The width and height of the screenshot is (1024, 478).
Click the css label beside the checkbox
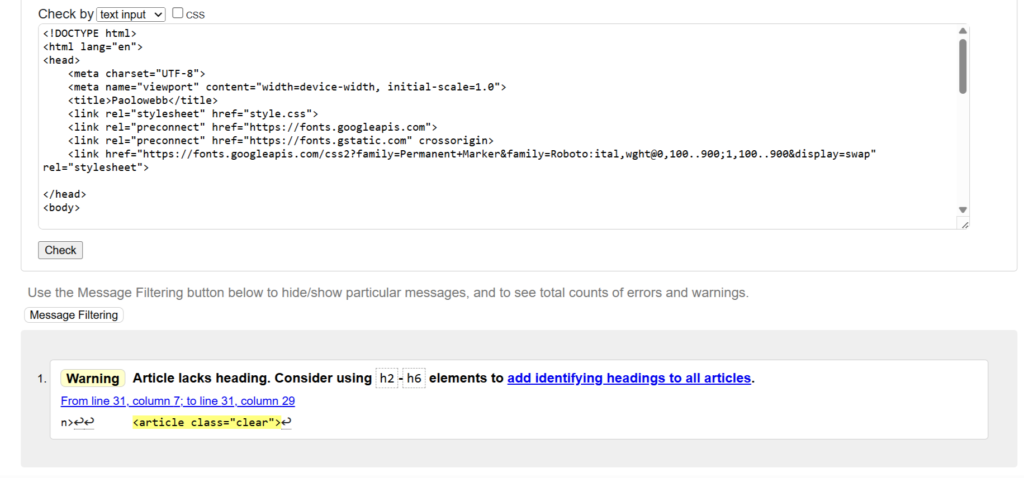(x=195, y=15)
